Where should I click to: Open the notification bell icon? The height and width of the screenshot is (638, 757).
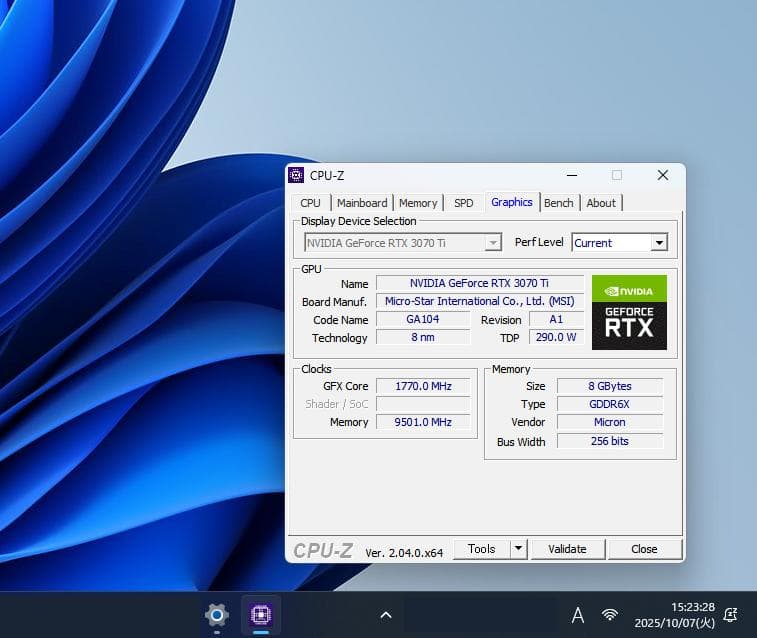(x=730, y=615)
